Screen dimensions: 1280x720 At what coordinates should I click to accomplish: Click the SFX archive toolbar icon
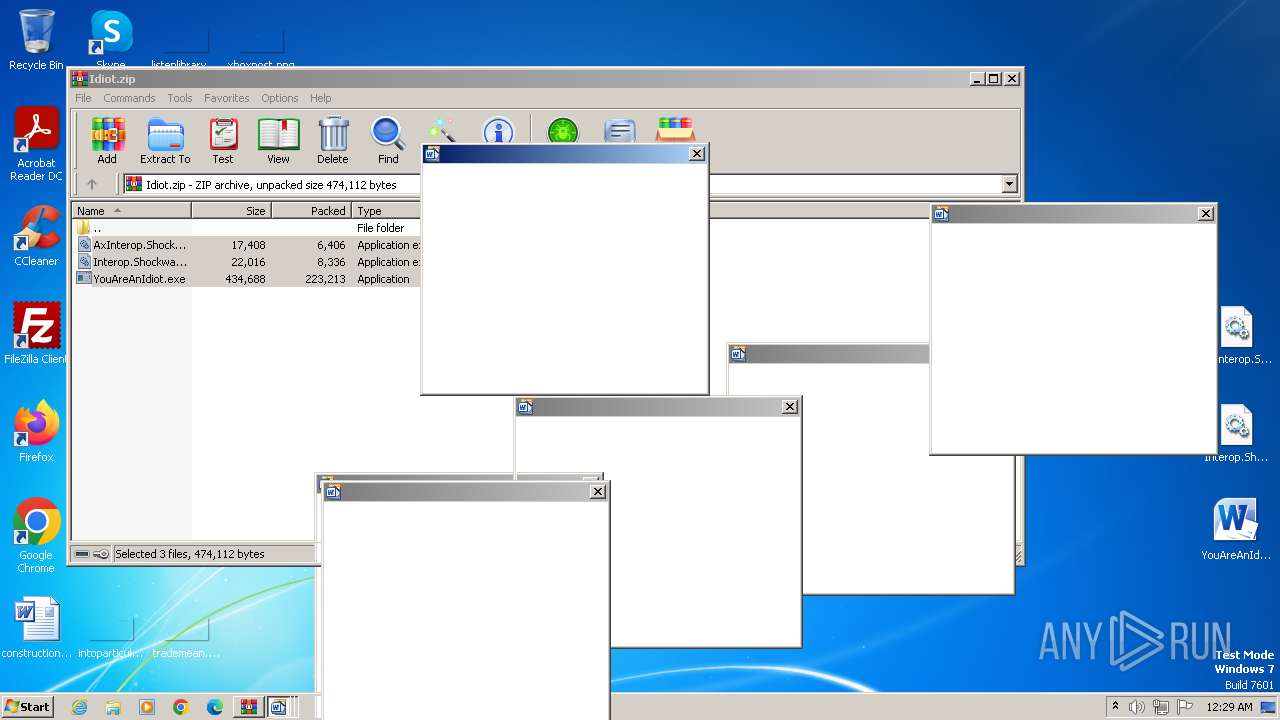click(675, 130)
